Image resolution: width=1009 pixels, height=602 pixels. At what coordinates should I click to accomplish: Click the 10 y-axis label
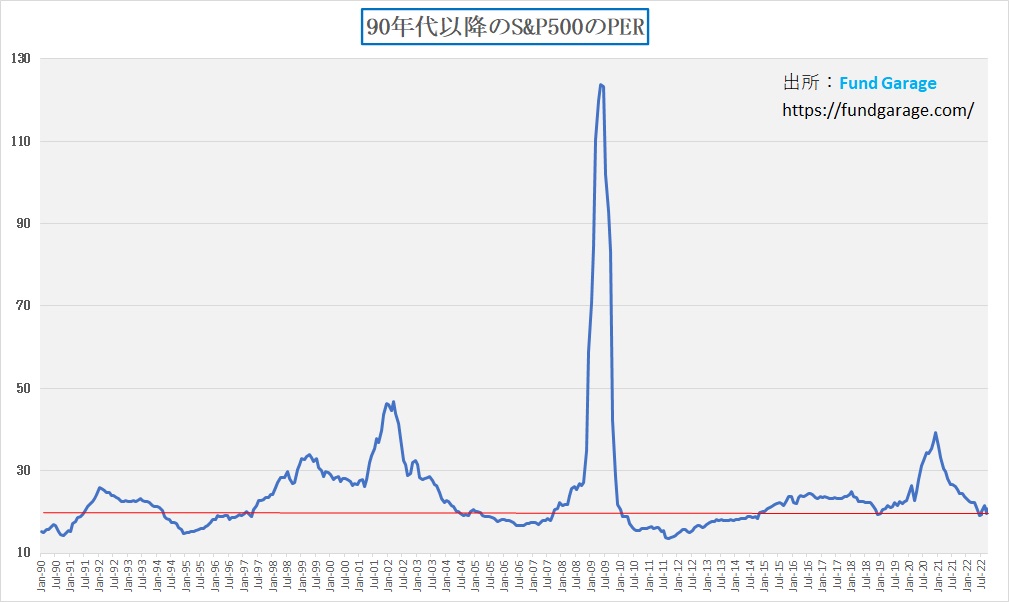[23, 553]
